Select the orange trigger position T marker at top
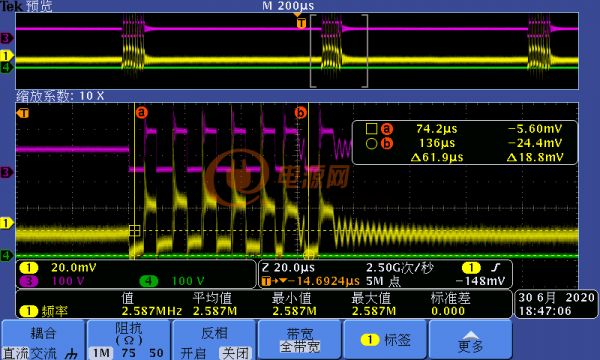This screenshot has width=600, height=360. pyautogui.click(x=301, y=23)
